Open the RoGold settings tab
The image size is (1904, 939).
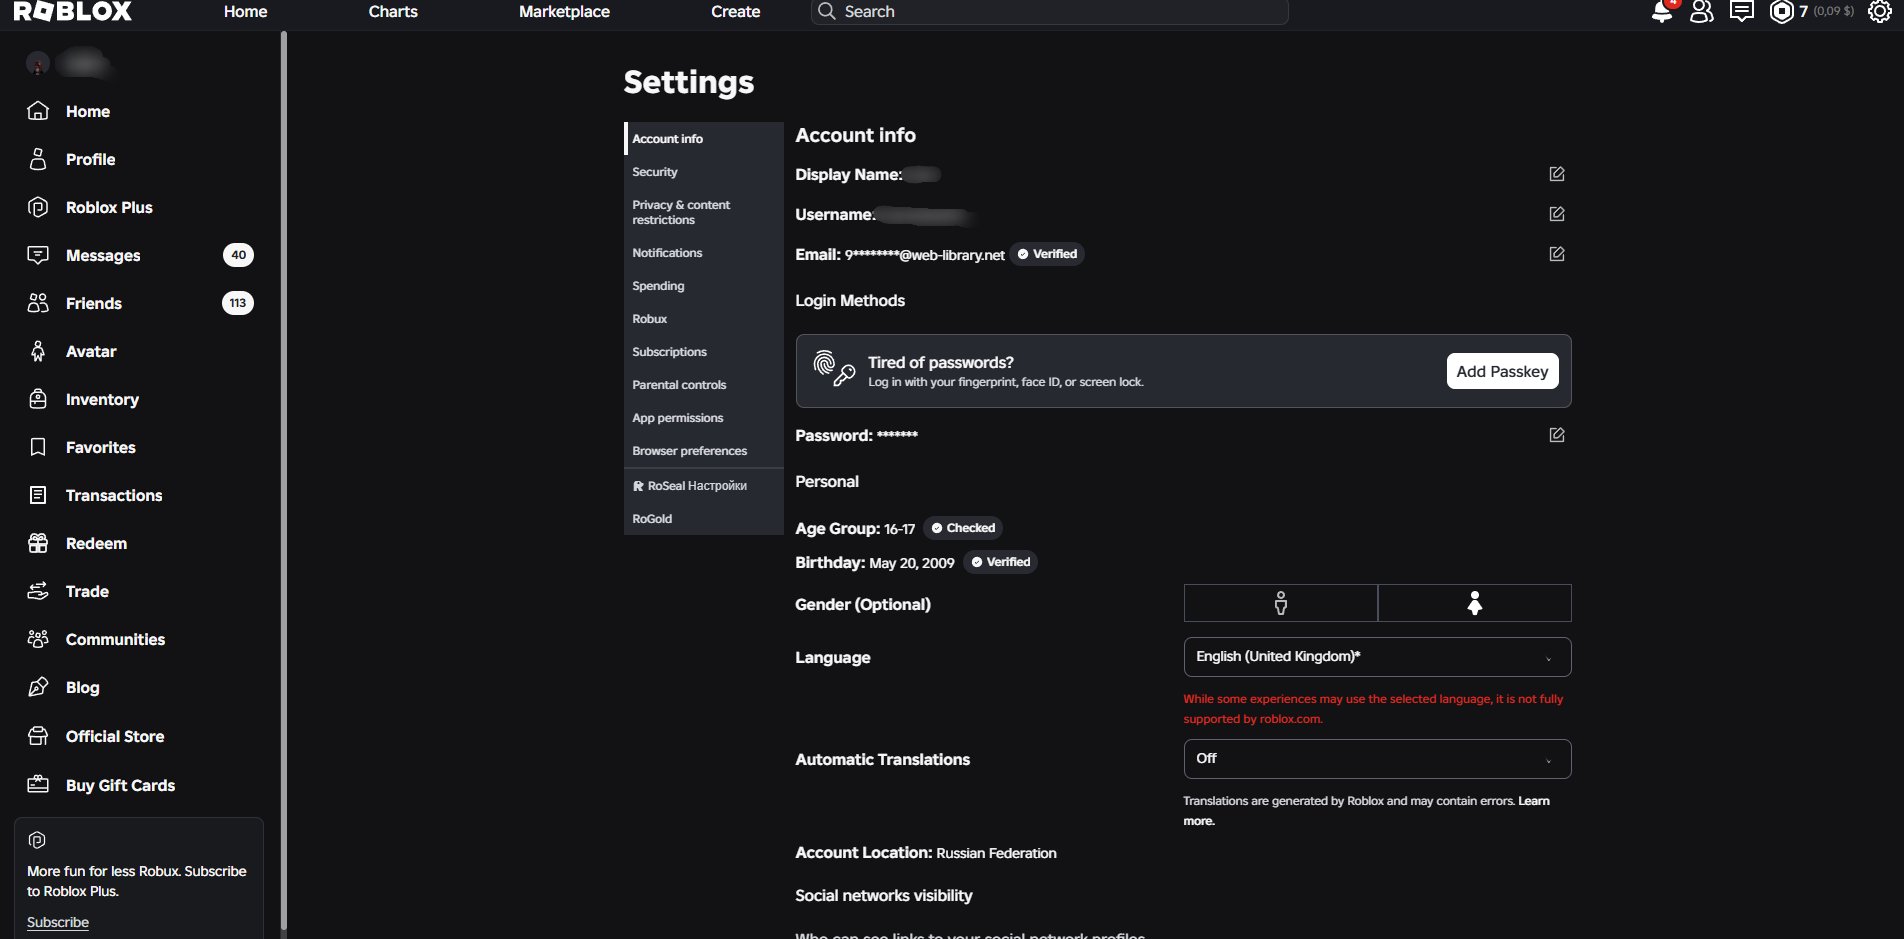pyautogui.click(x=704, y=519)
